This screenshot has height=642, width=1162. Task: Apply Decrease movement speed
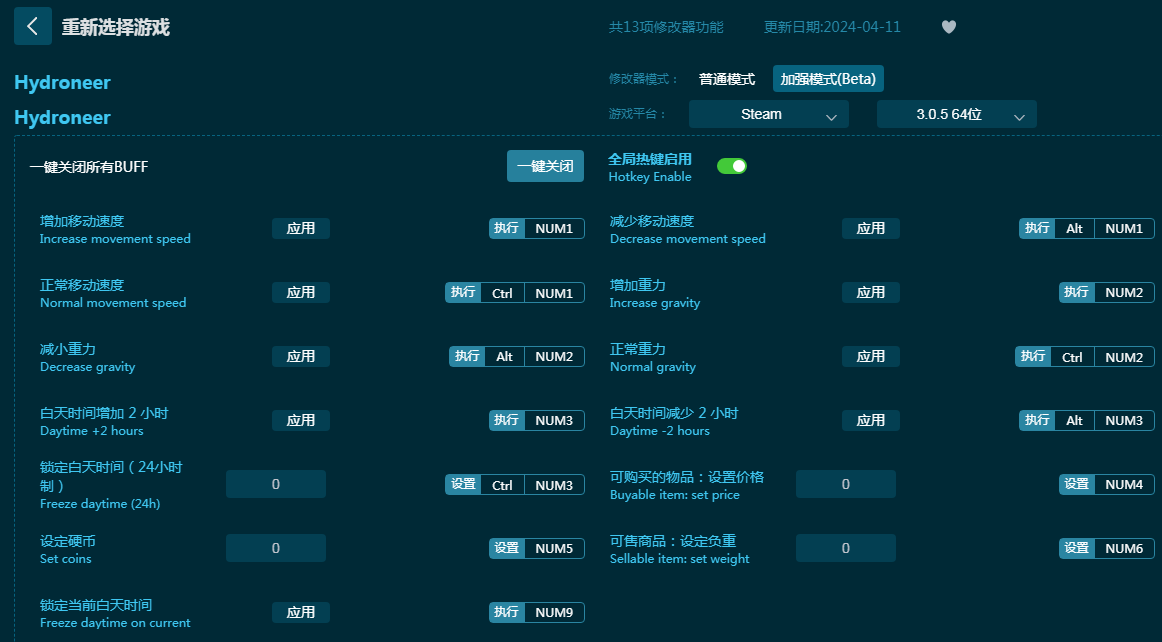[x=871, y=228]
